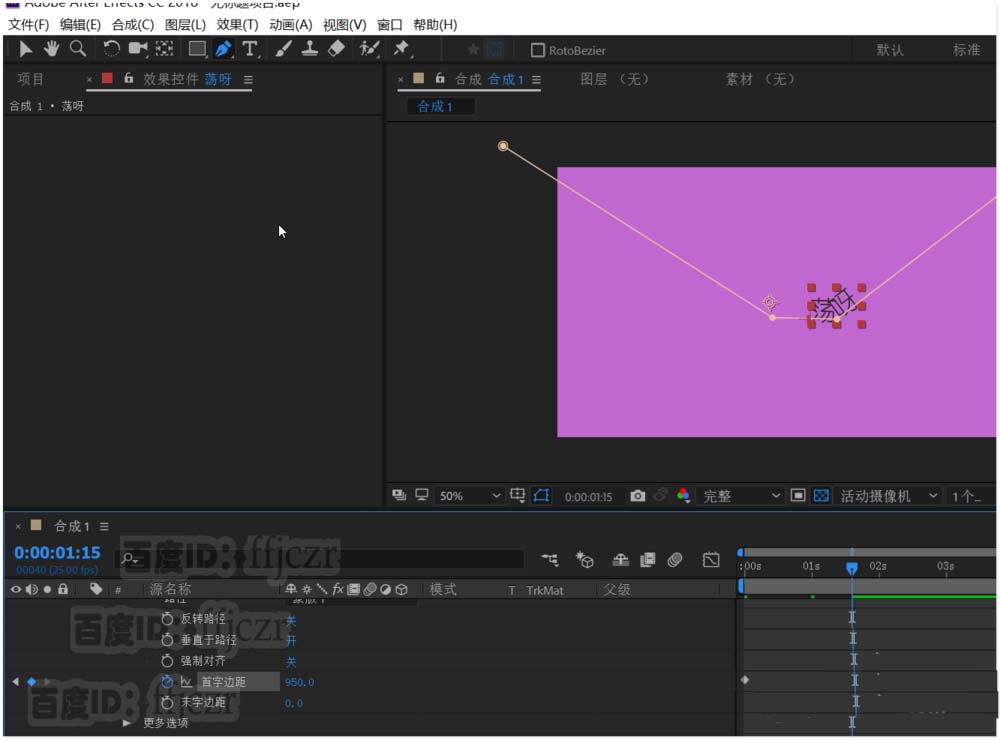
Task: Click the 950.0 value of 首字边距
Action: point(299,682)
